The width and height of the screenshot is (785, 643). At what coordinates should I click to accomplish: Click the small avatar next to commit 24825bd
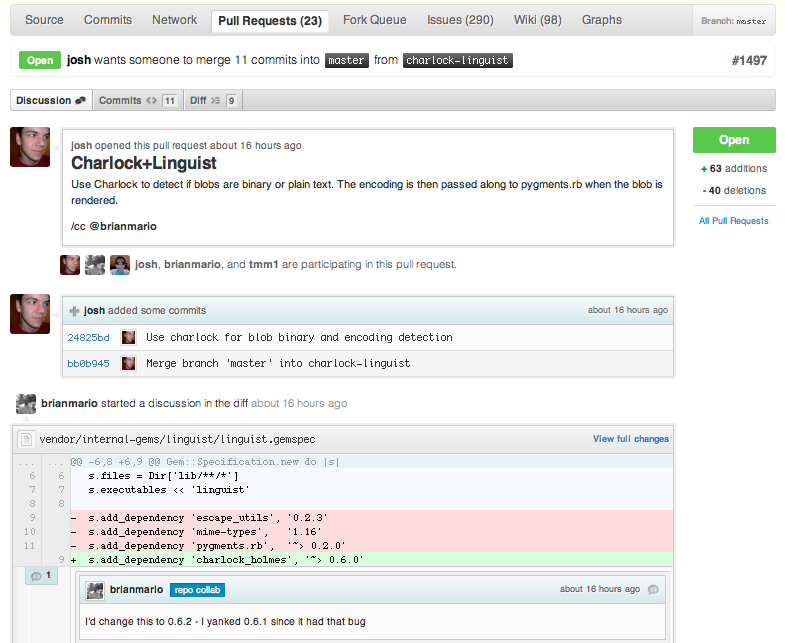(129, 338)
